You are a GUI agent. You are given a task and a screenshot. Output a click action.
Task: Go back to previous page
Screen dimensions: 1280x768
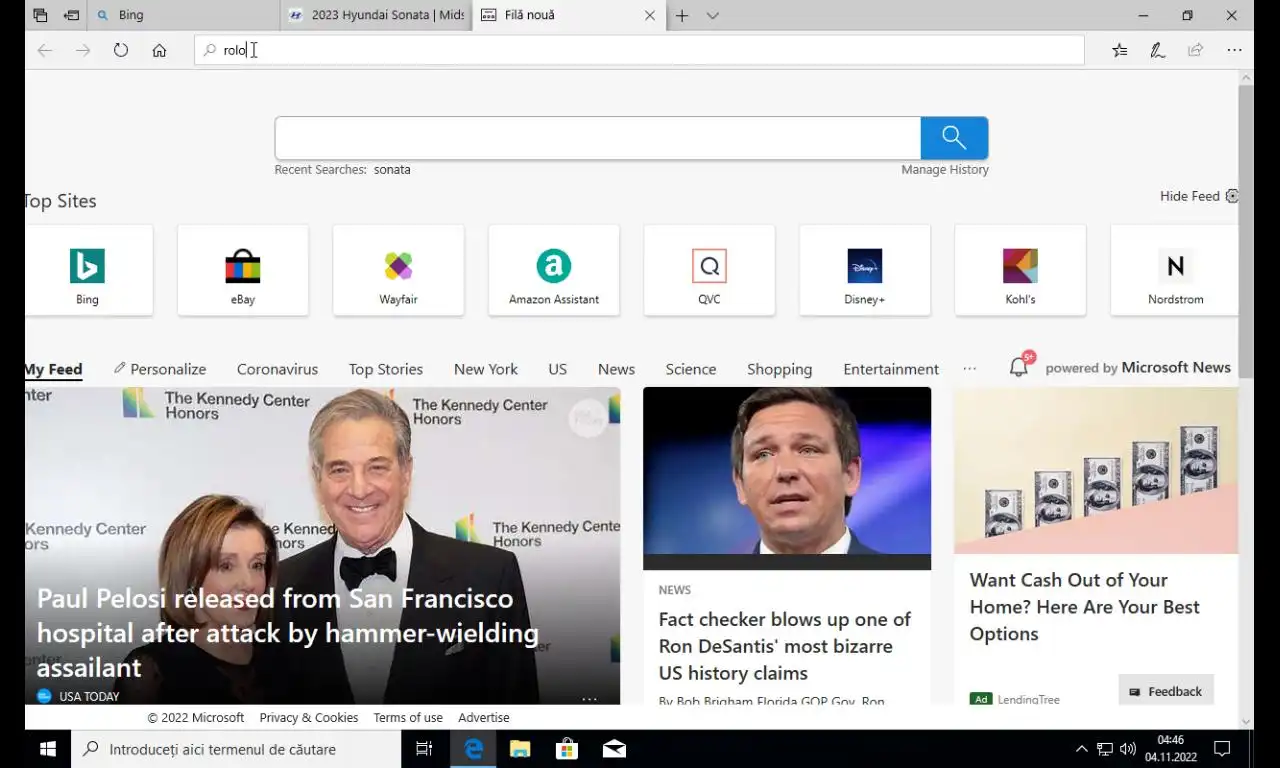pos(45,50)
